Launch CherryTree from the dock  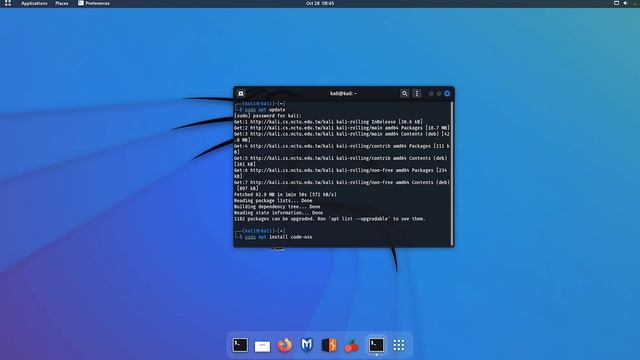click(x=351, y=345)
